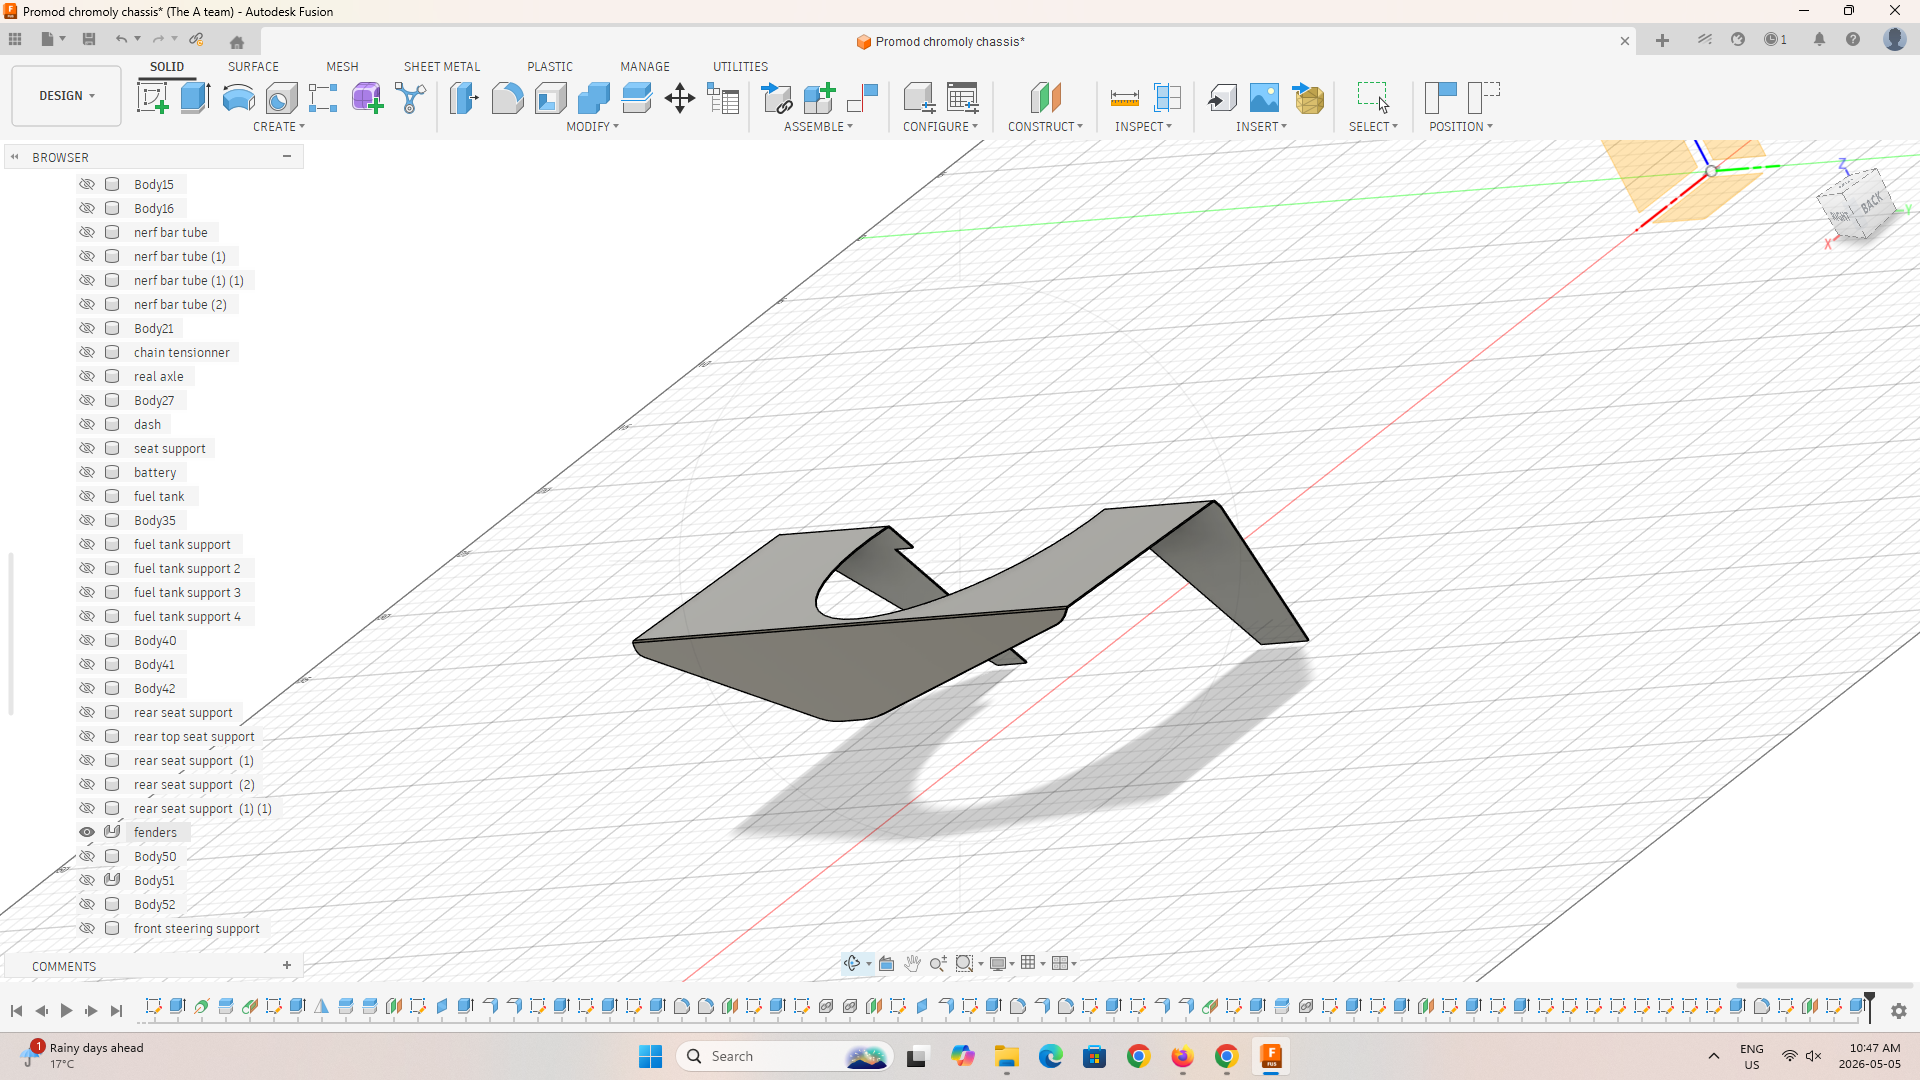The image size is (1920, 1080).
Task: Select the Midplane construct tool
Action: pyautogui.click(x=1045, y=98)
